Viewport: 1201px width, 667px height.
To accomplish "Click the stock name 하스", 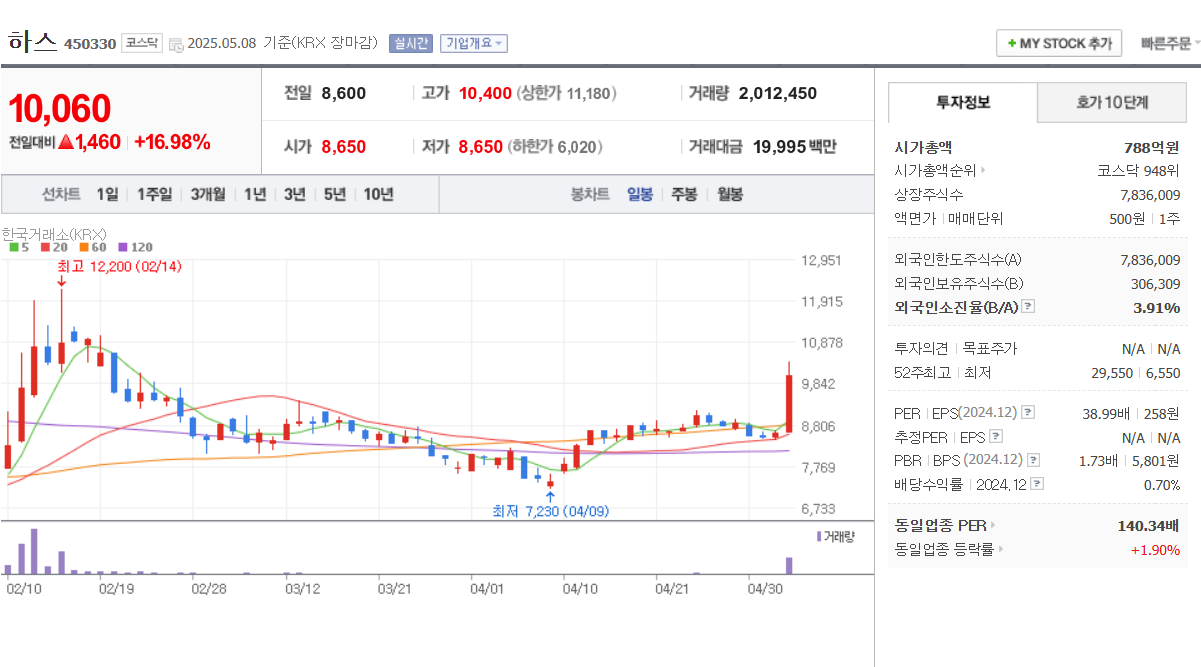I will tap(31, 42).
